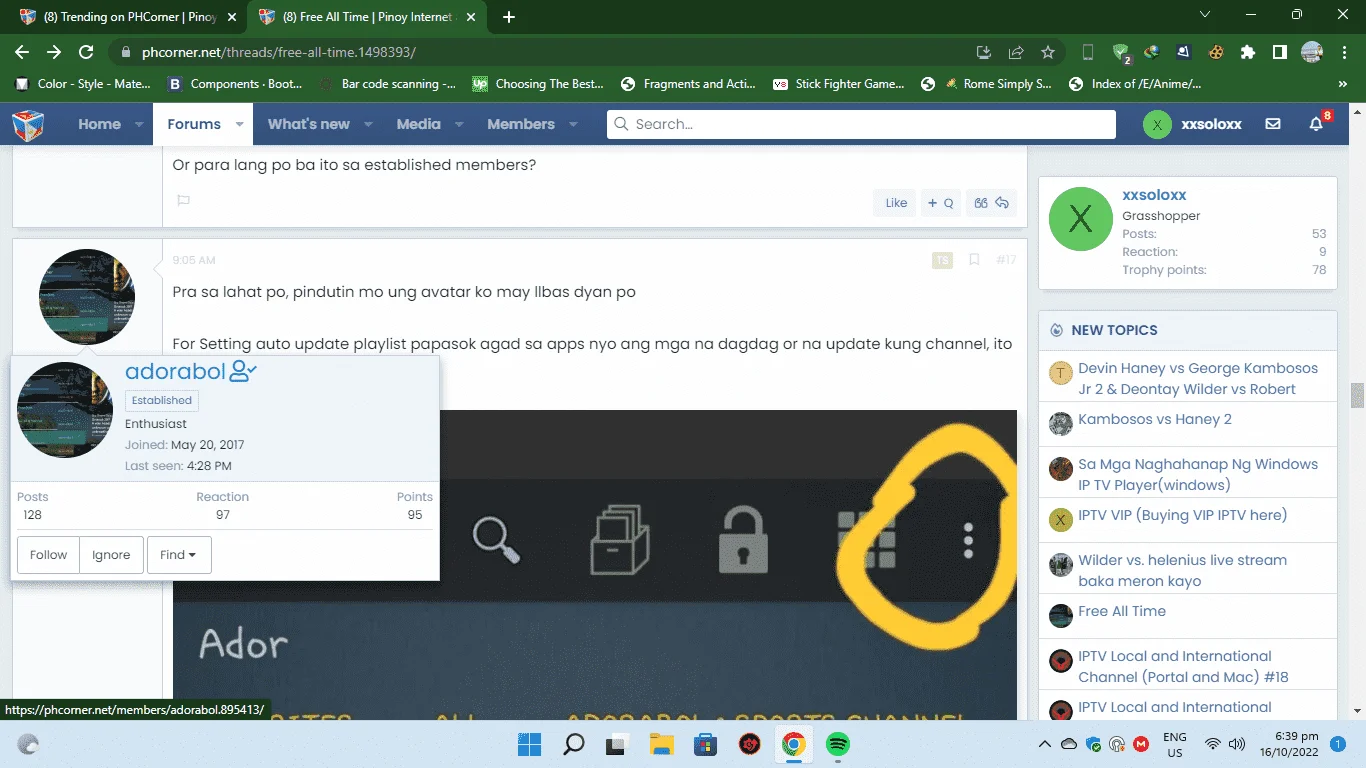Click the browser forward arrow
1366x768 pixels.
(54, 52)
